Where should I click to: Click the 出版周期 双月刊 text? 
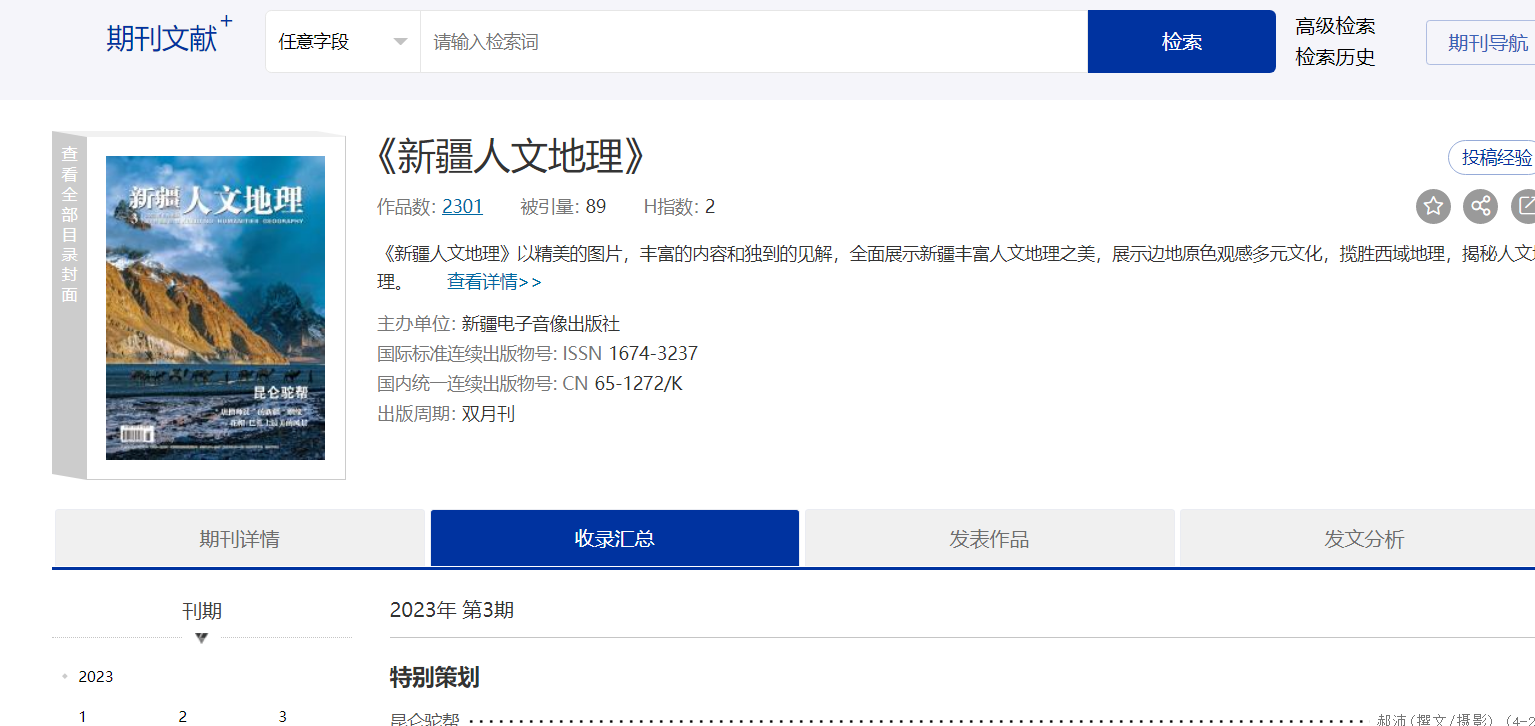tap(446, 414)
